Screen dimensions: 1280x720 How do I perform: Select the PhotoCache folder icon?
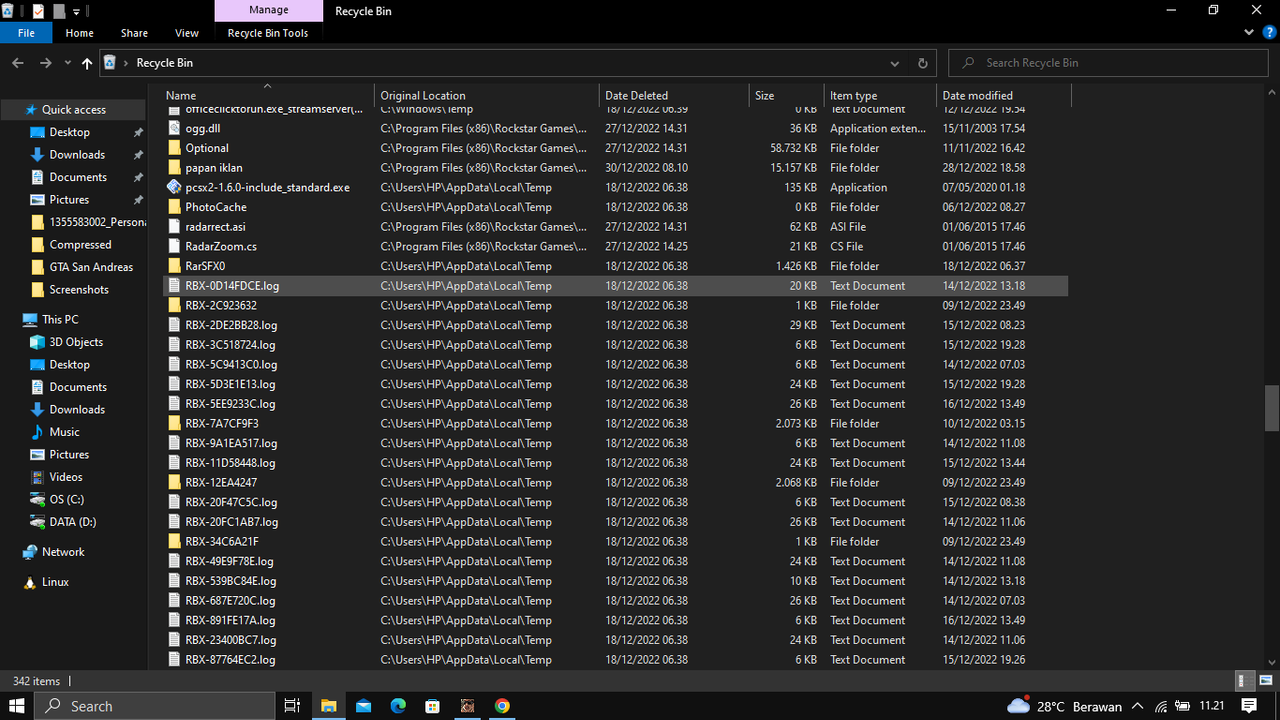[x=174, y=207]
